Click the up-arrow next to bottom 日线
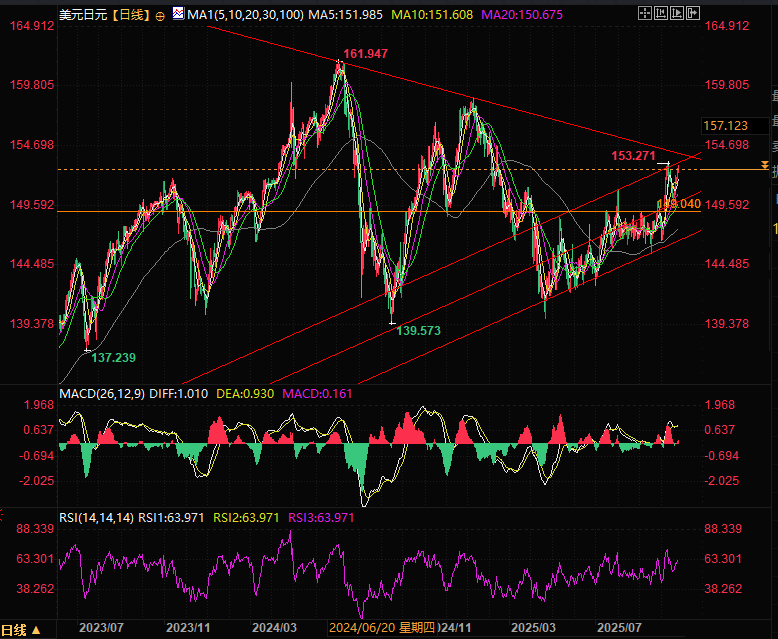The height and width of the screenshot is (639, 778). tap(37, 630)
